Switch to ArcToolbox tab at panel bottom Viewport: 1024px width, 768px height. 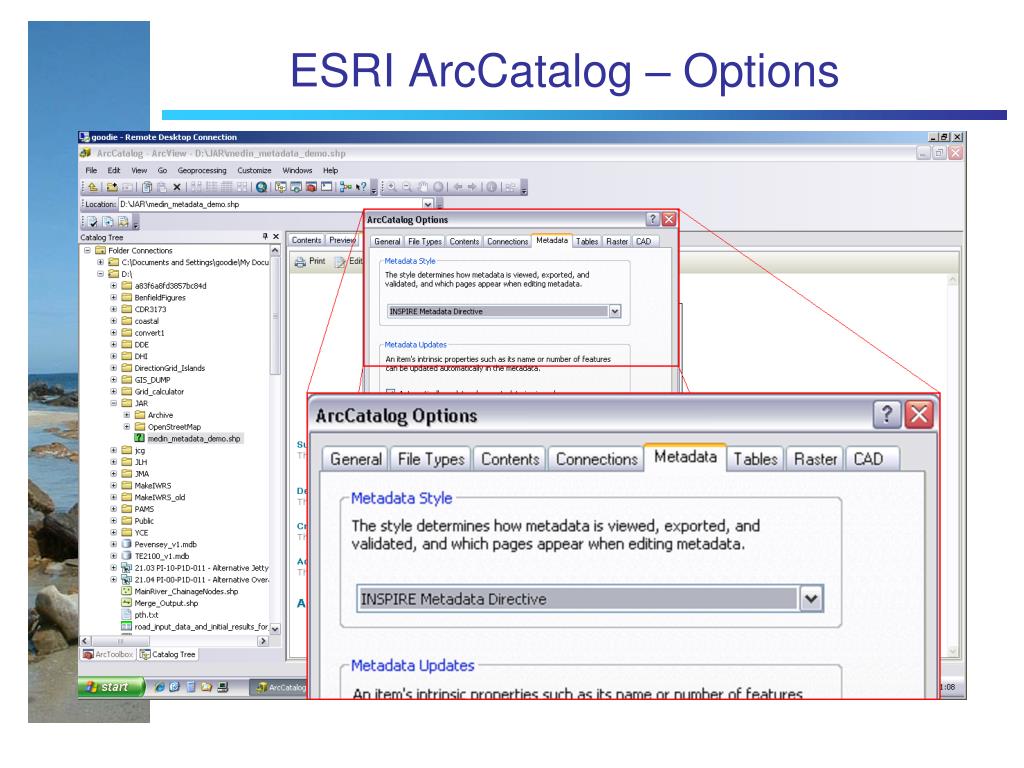(108, 654)
